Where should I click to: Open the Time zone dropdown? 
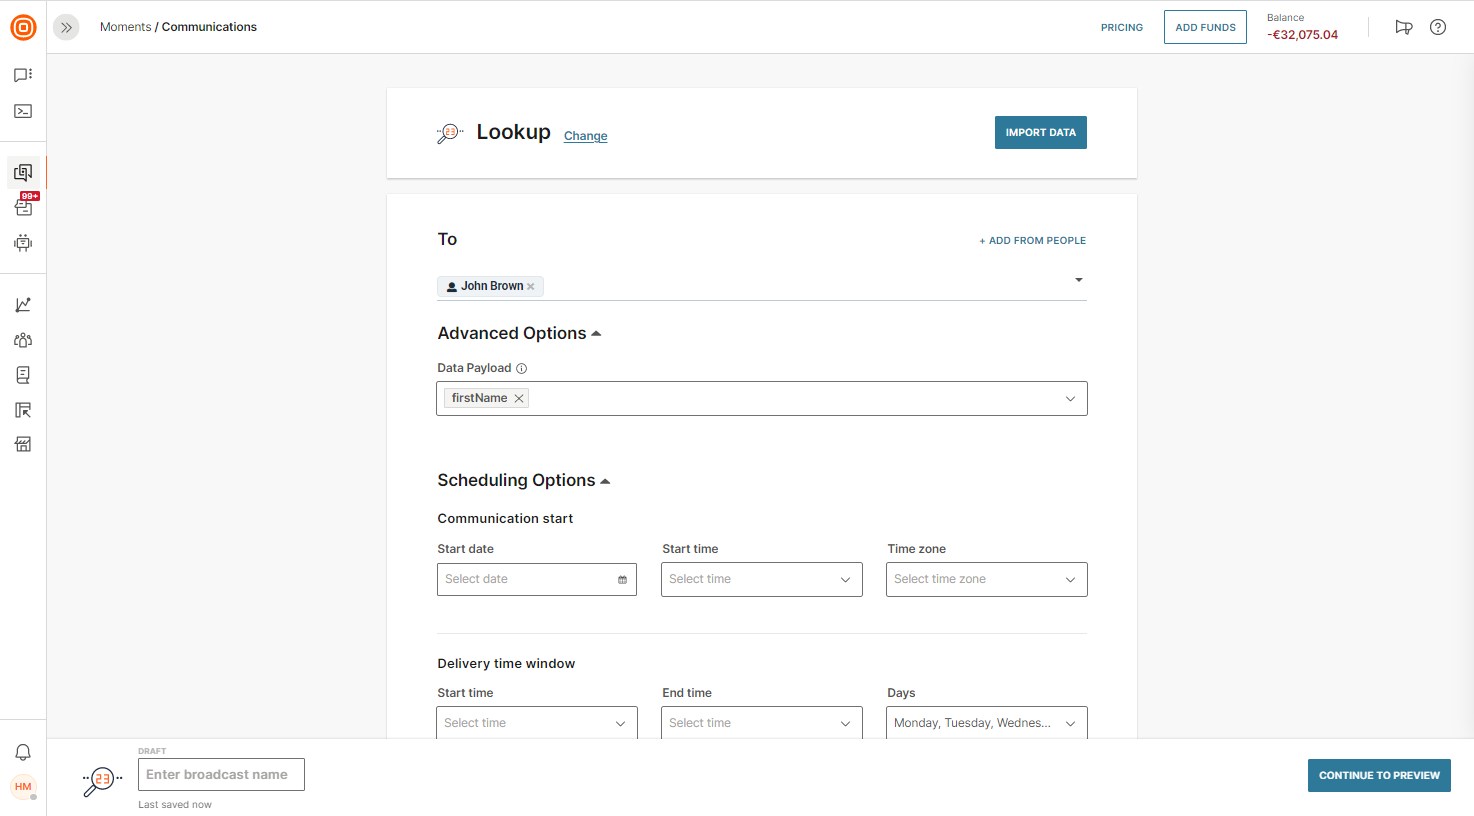[986, 580]
